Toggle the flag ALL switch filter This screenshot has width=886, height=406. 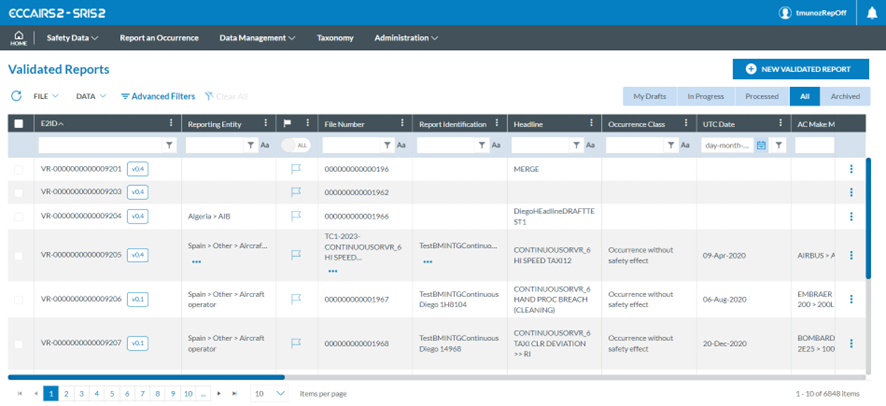click(297, 145)
